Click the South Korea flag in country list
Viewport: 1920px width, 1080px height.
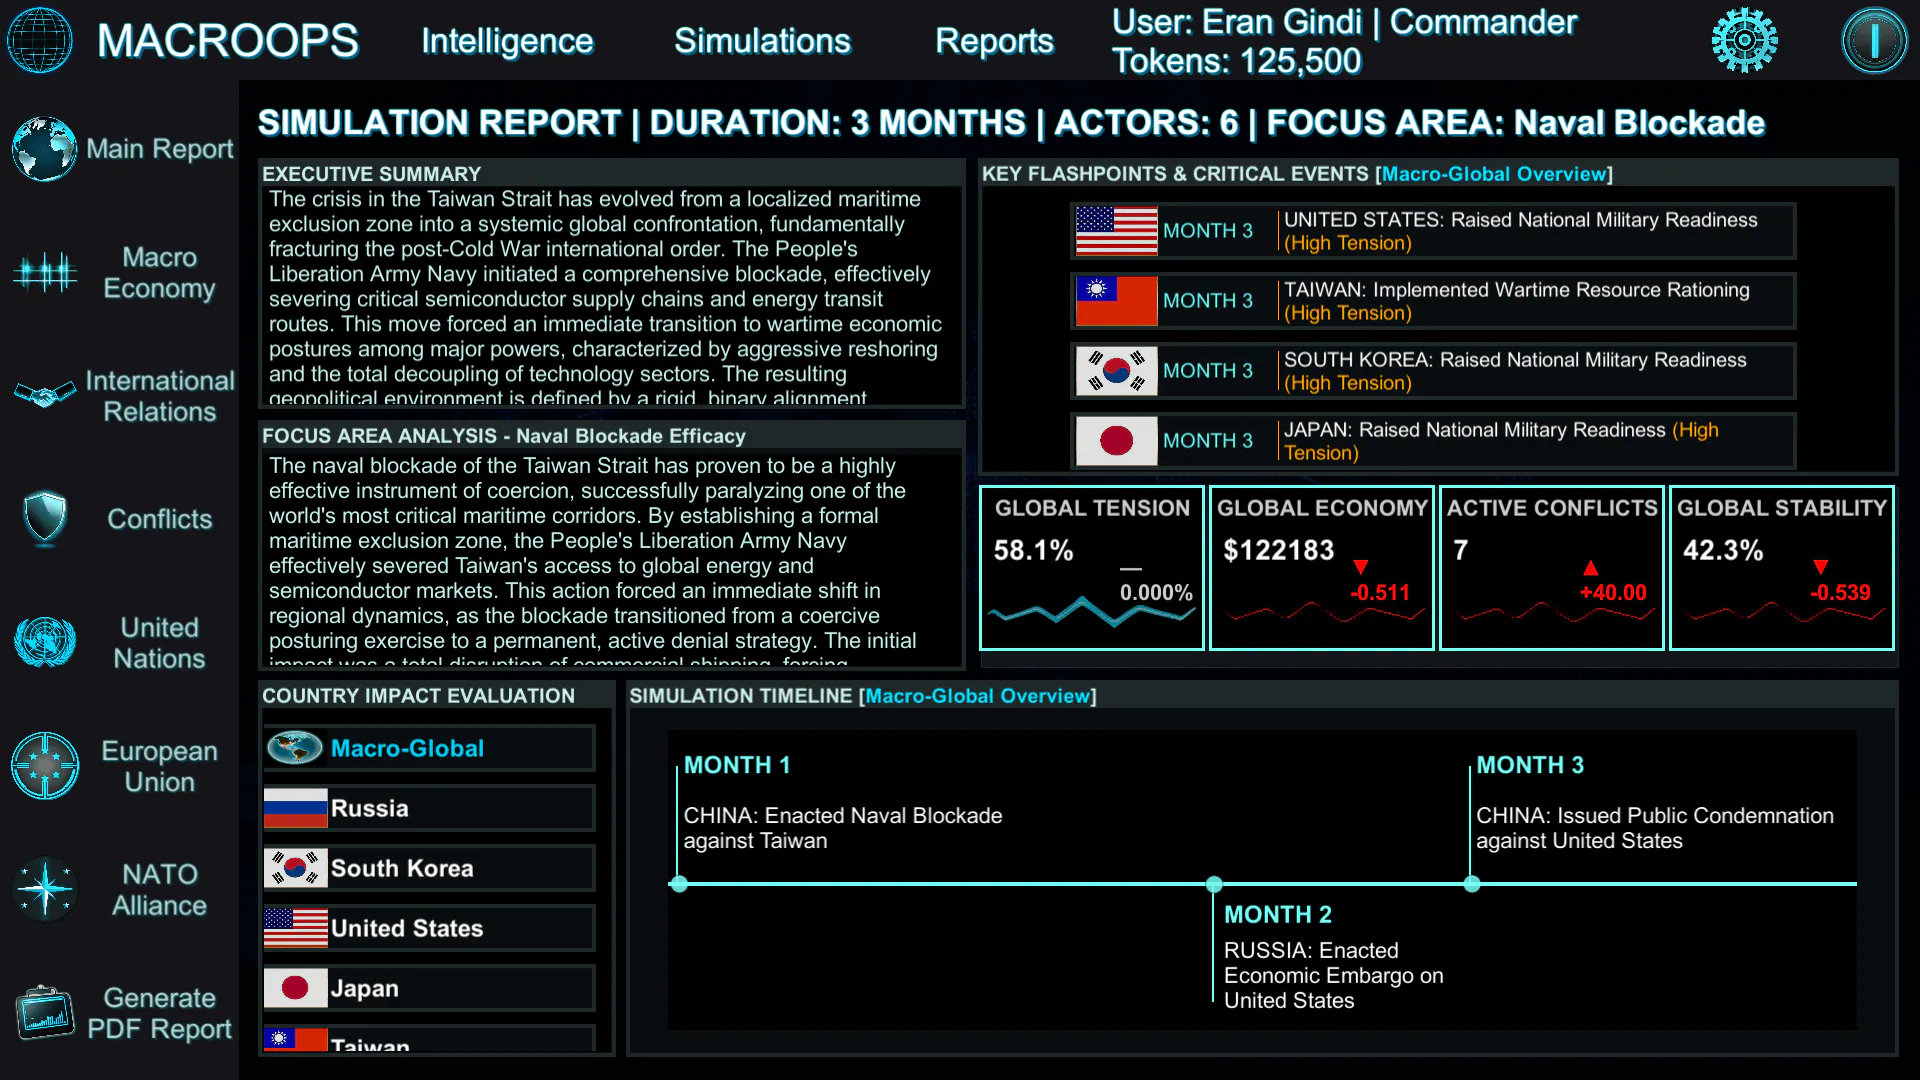tap(295, 868)
